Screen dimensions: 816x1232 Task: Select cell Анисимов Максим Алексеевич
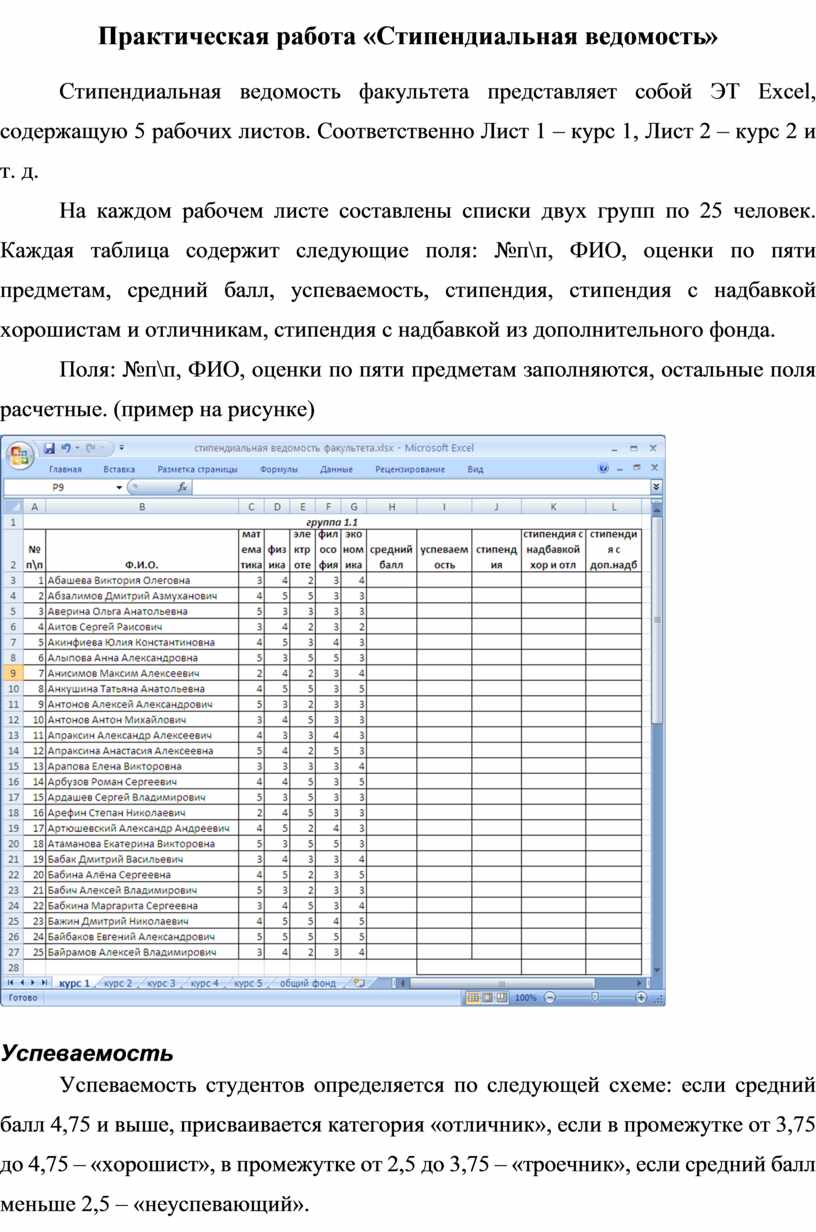pyautogui.click(x=141, y=674)
